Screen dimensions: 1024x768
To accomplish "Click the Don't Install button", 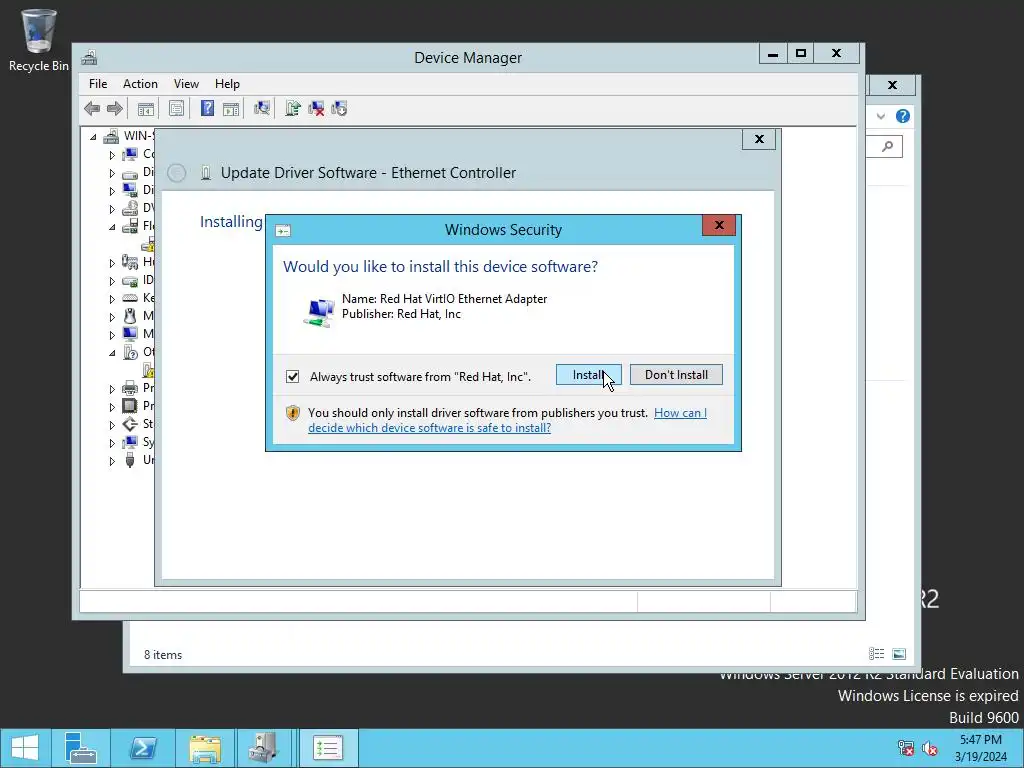I will coord(676,375).
